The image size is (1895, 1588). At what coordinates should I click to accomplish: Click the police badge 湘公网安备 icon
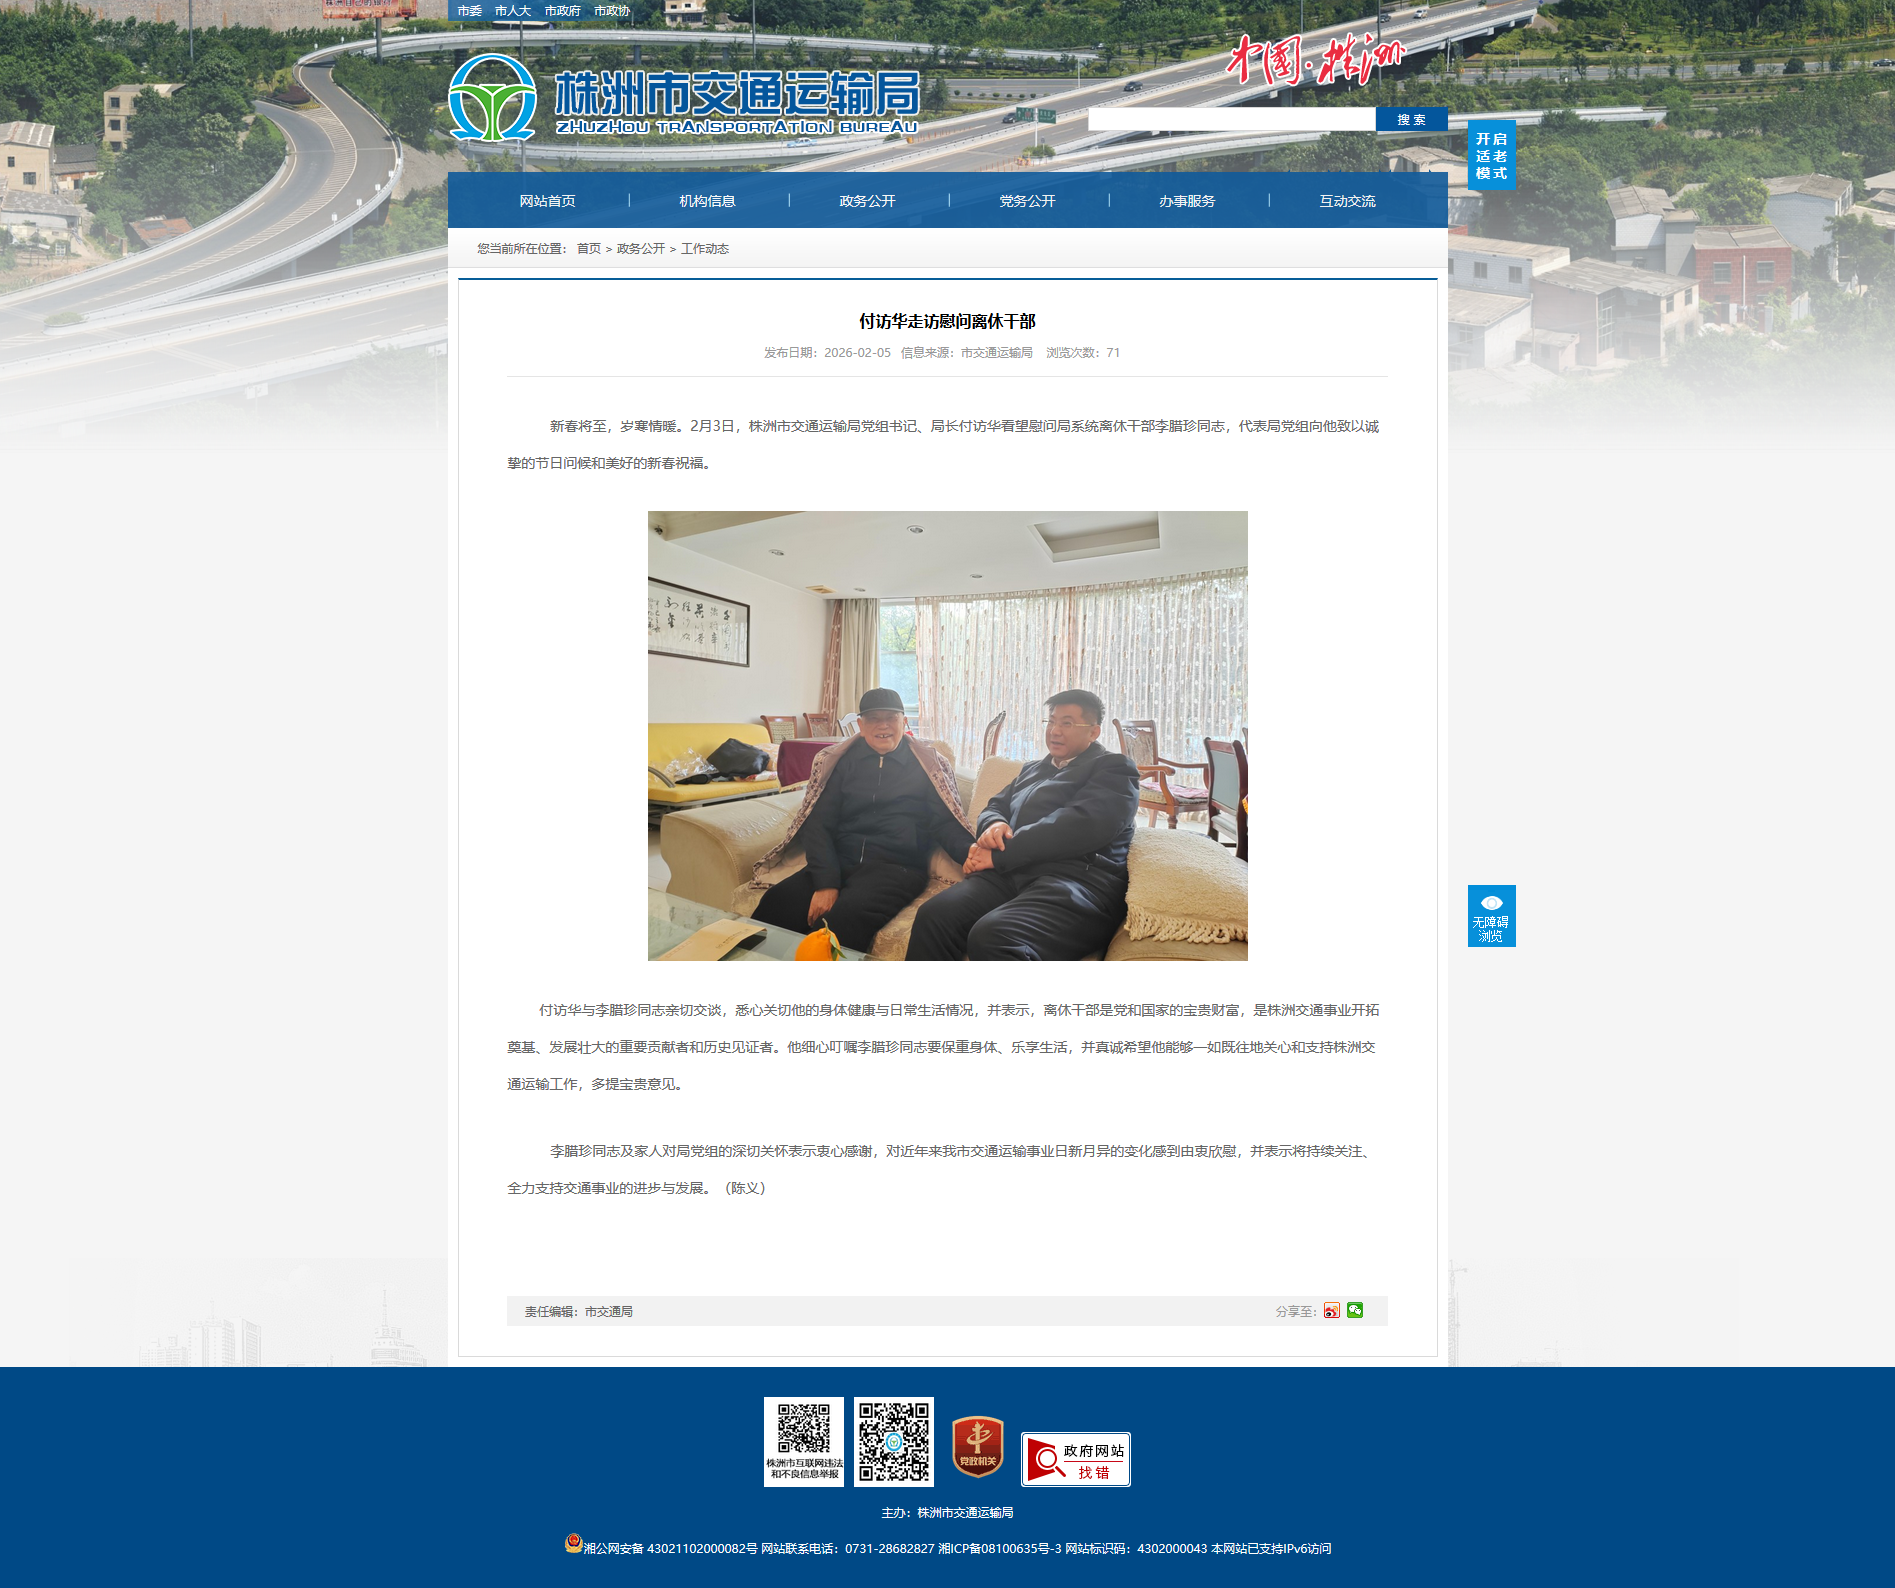[573, 1544]
